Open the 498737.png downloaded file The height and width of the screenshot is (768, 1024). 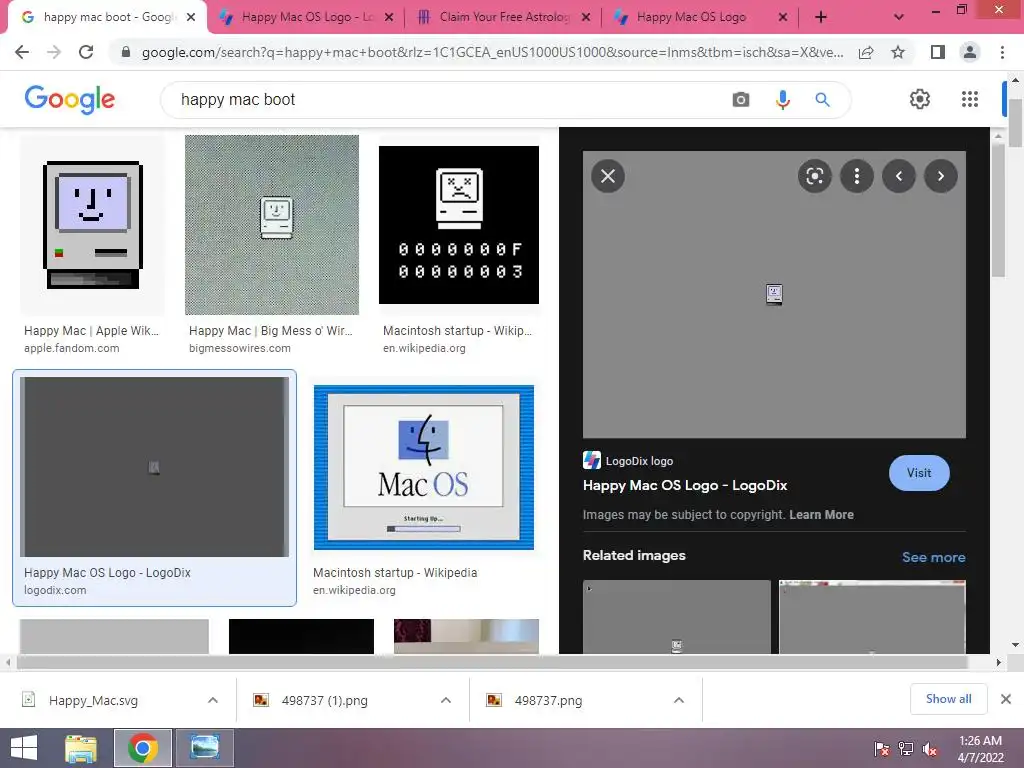(548, 700)
